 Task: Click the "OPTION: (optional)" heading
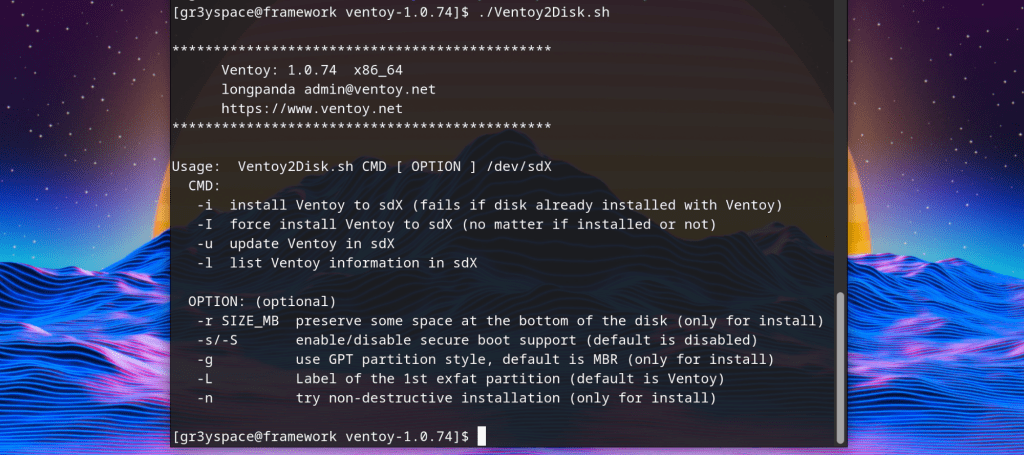click(x=262, y=301)
